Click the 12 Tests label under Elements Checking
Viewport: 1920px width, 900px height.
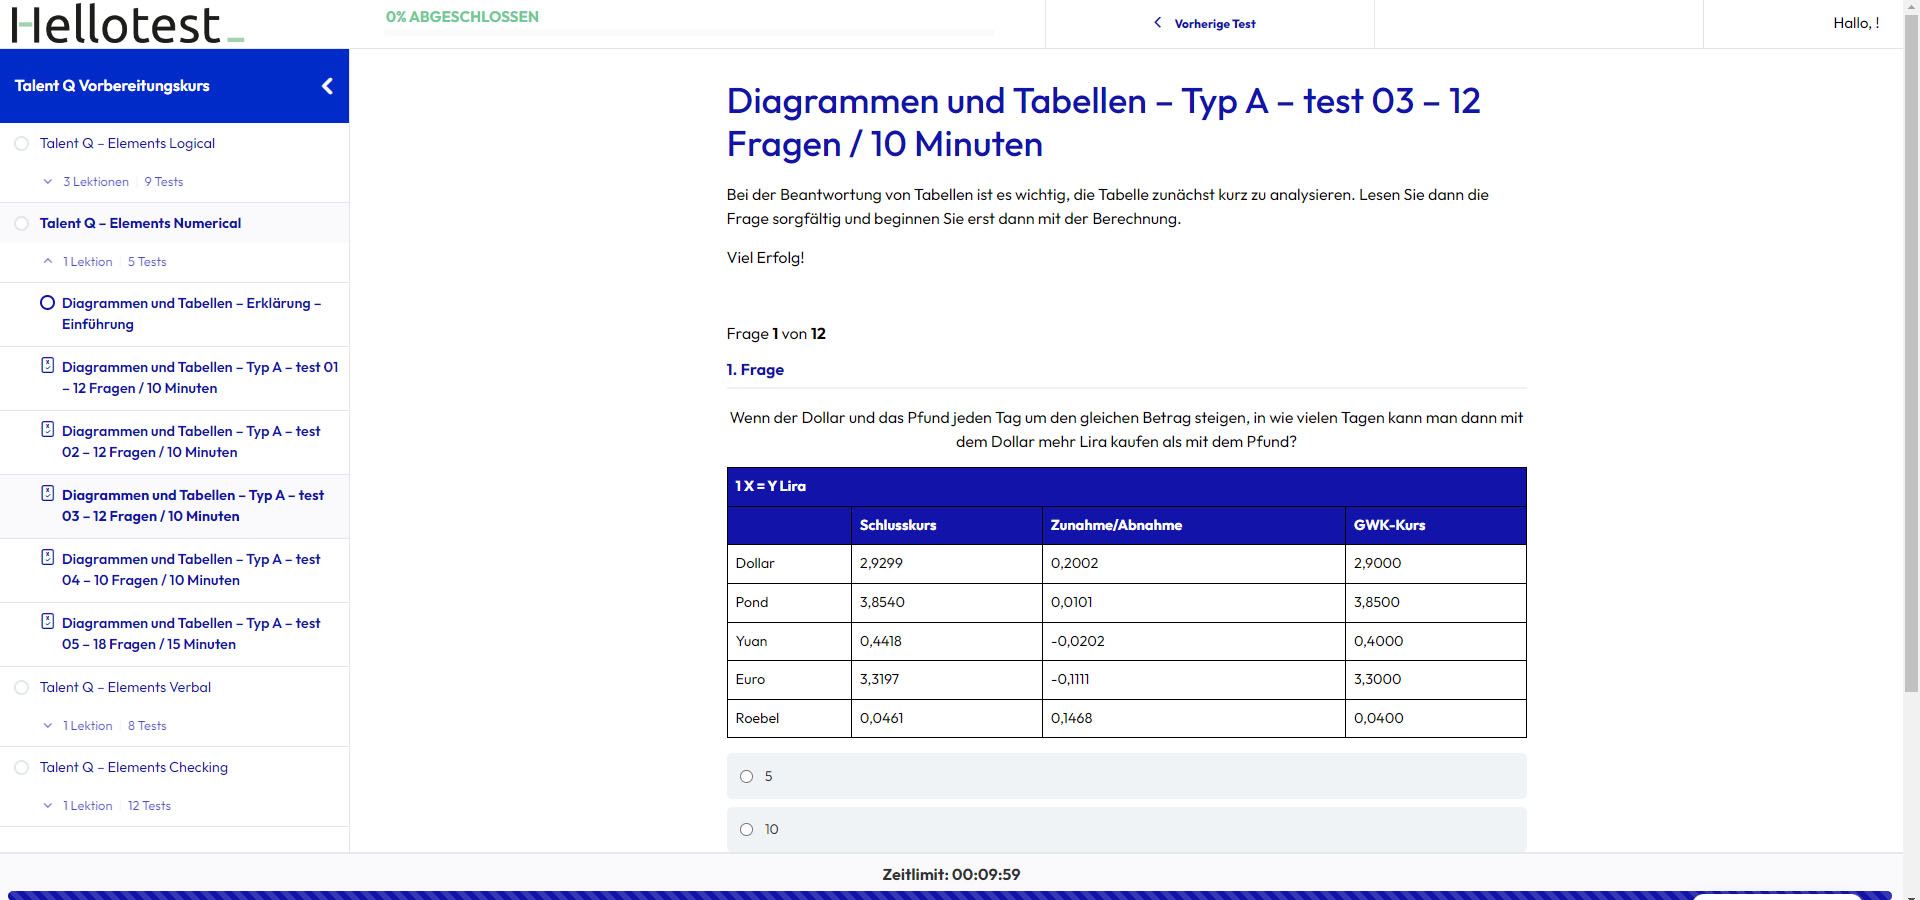coord(149,806)
